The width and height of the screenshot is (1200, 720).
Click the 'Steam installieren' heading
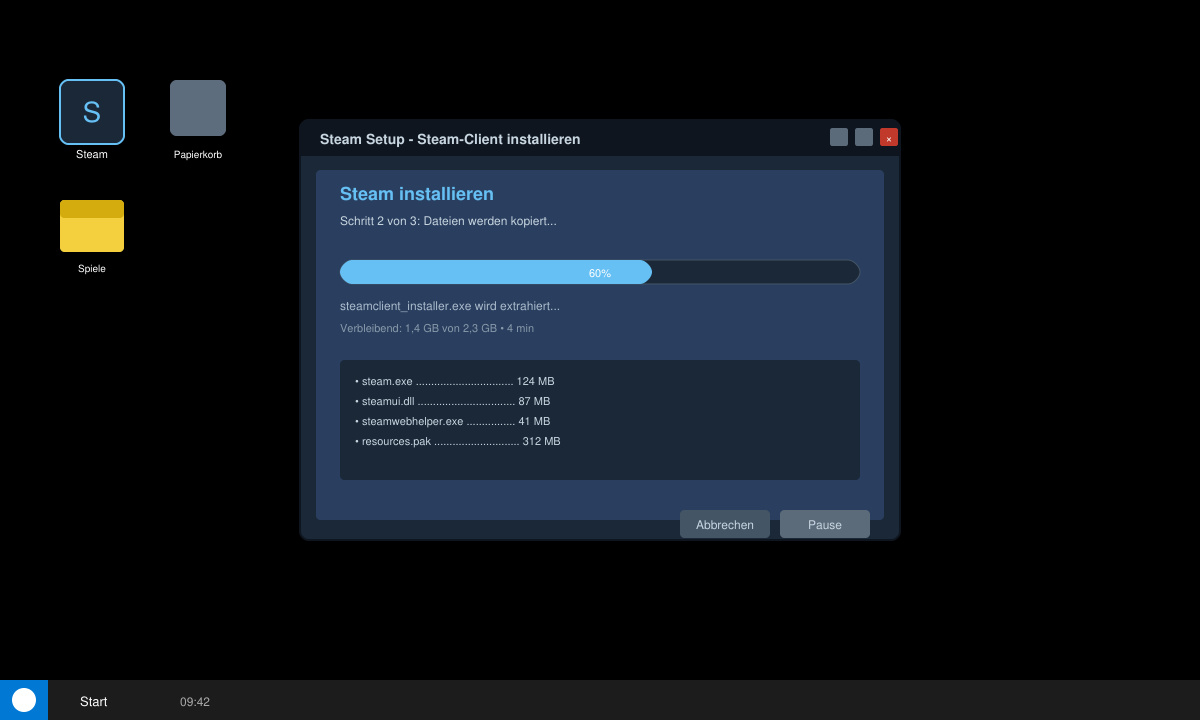(417, 194)
